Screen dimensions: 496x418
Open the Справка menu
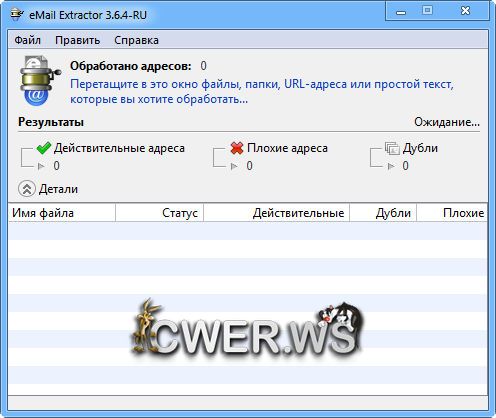coord(136,40)
